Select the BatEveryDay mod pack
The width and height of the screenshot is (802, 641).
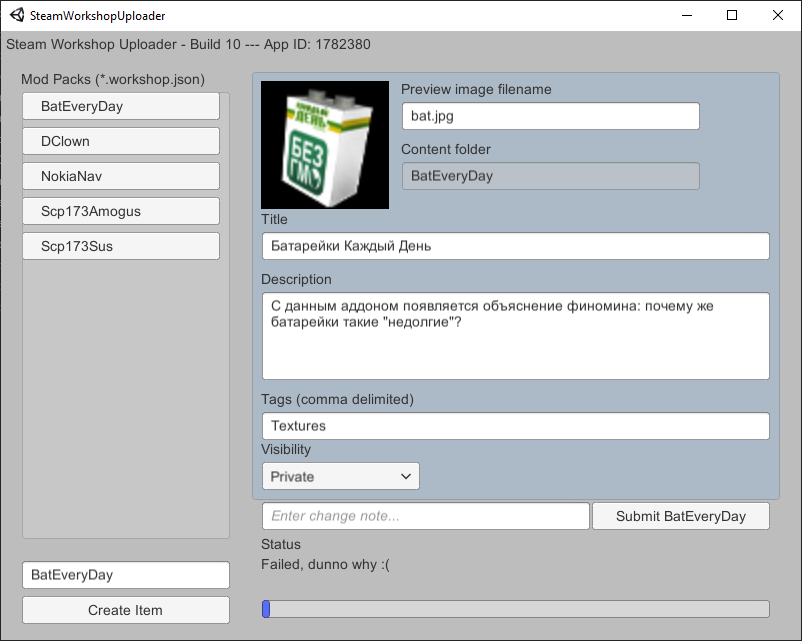pyautogui.click(x=121, y=106)
